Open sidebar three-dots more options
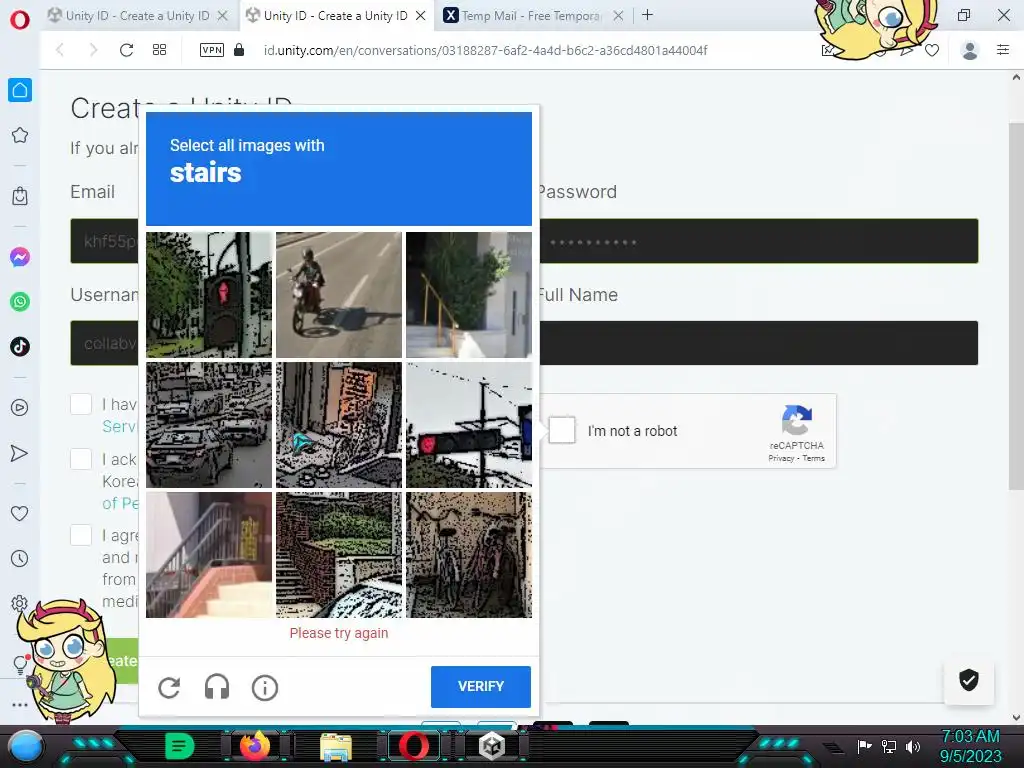 [x=20, y=705]
